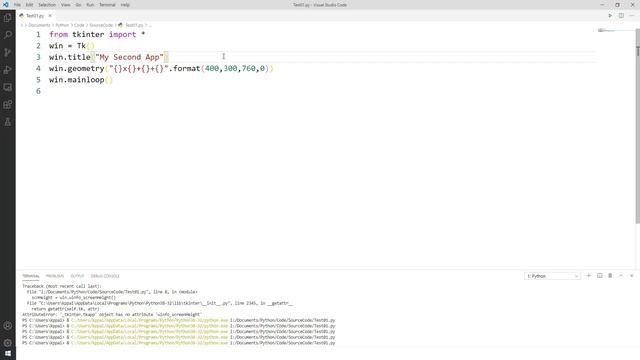The width and height of the screenshot is (640, 360).
Task: Click the Windows Start button
Action: (8, 354)
